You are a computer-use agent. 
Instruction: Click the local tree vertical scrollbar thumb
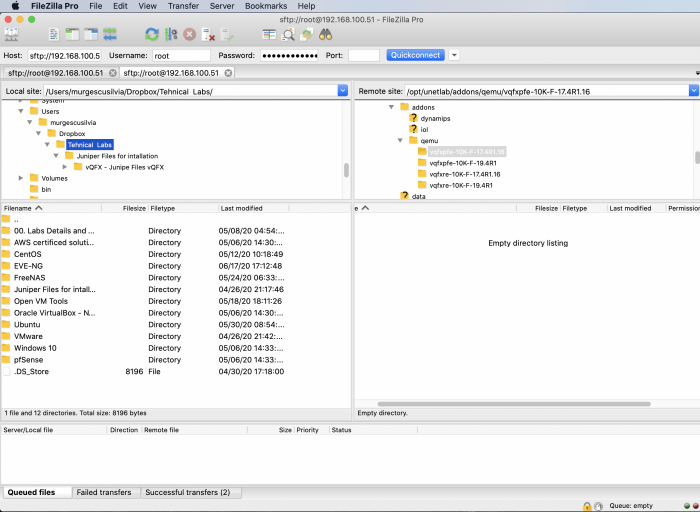tap(346, 170)
